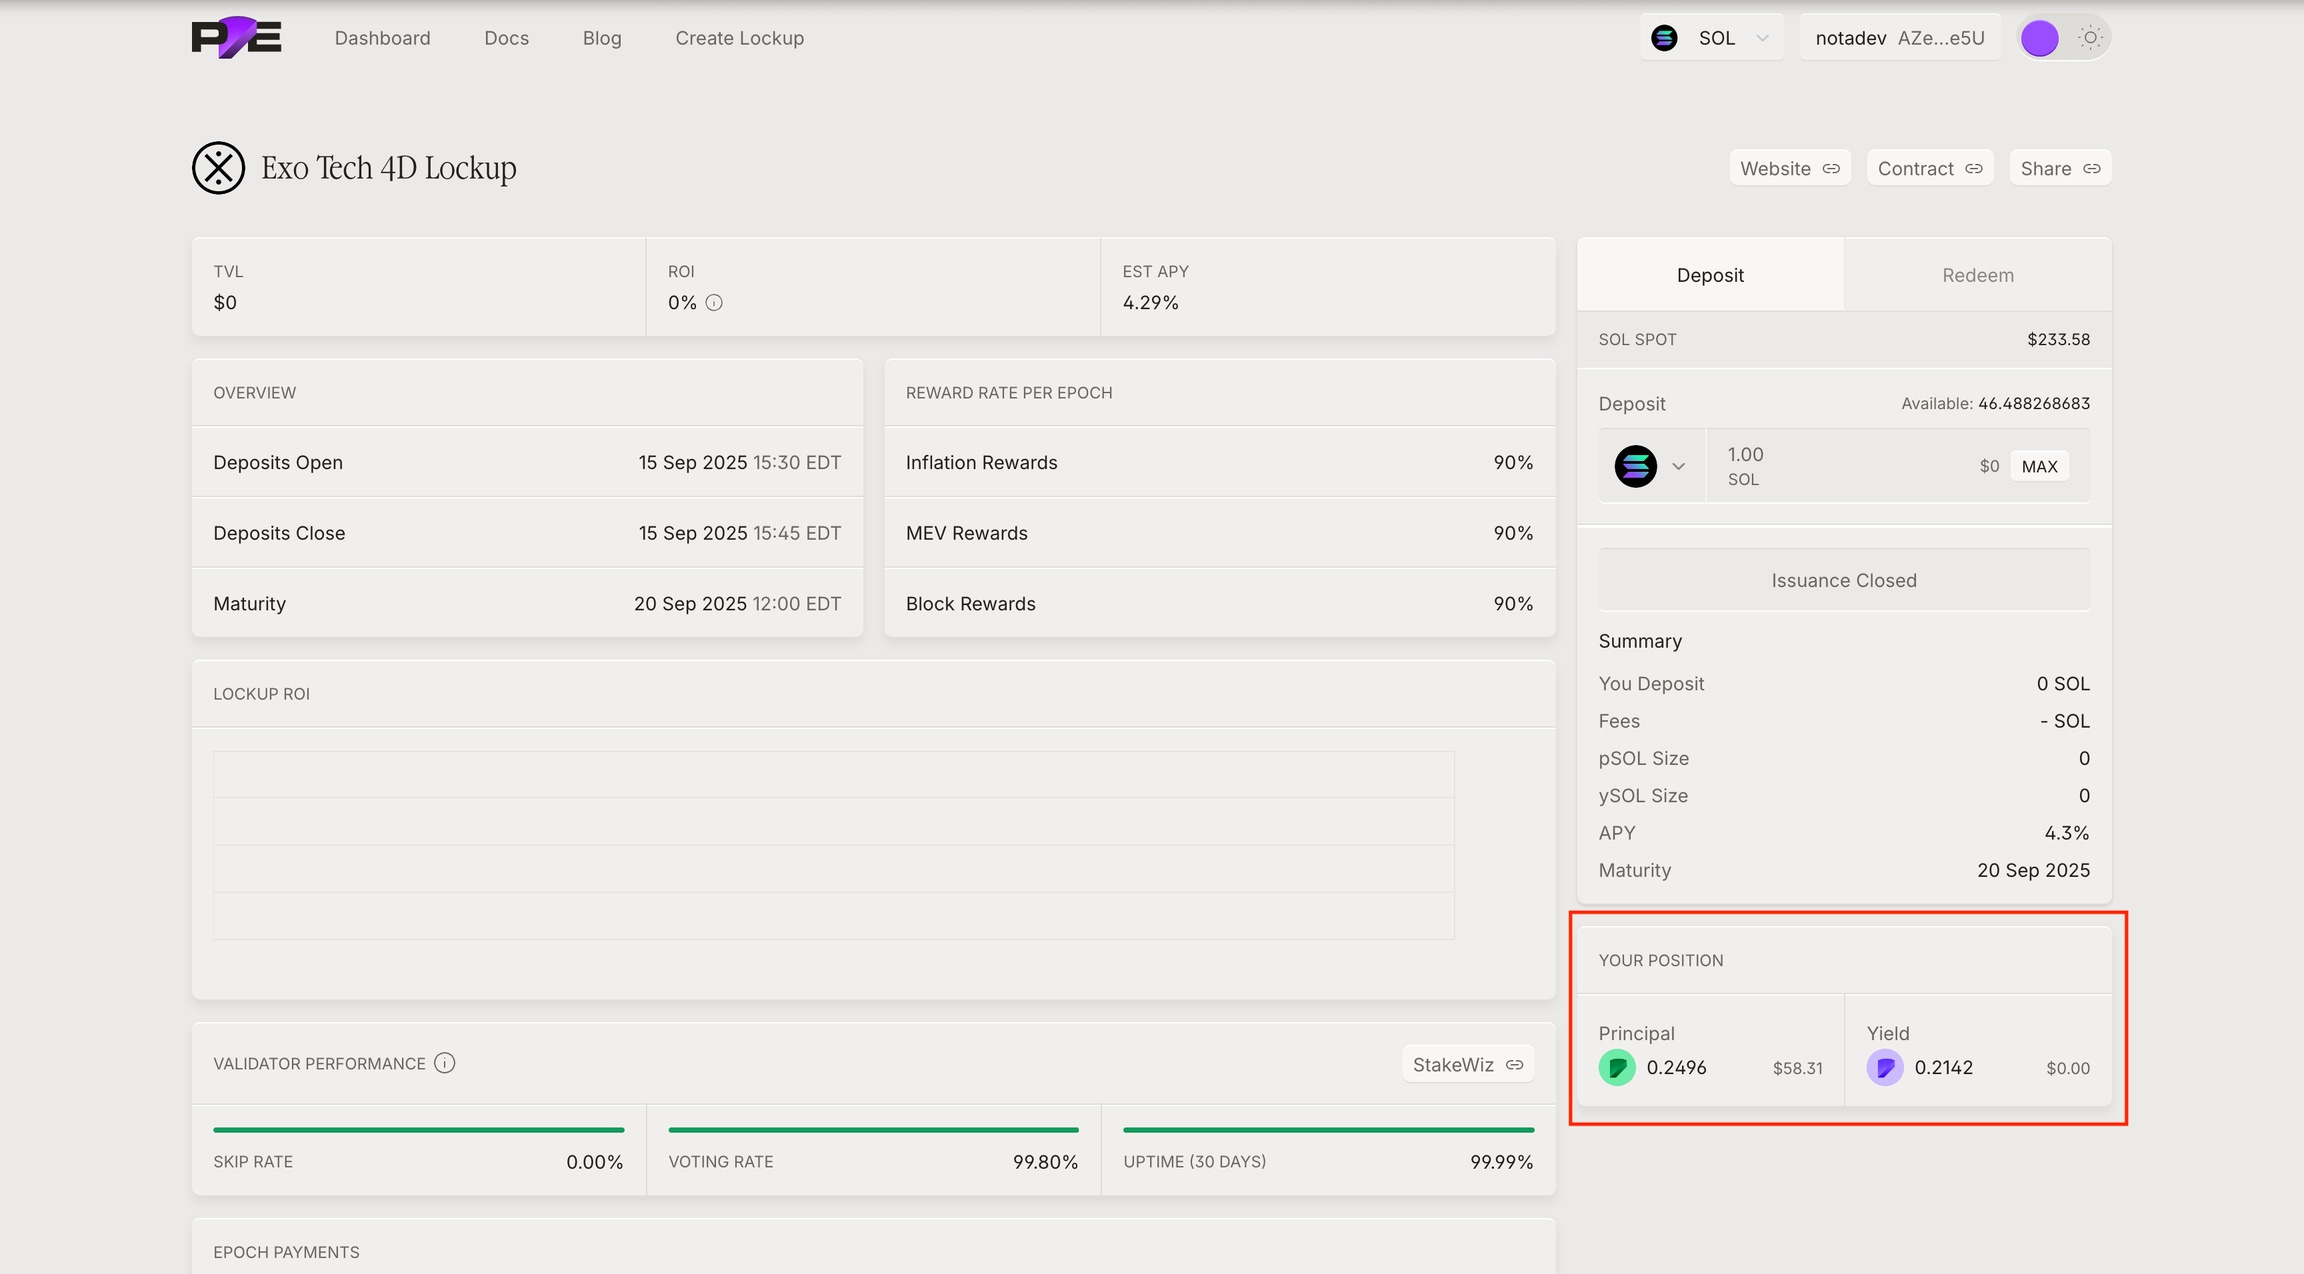Click the ROI info circle icon

pos(714,303)
